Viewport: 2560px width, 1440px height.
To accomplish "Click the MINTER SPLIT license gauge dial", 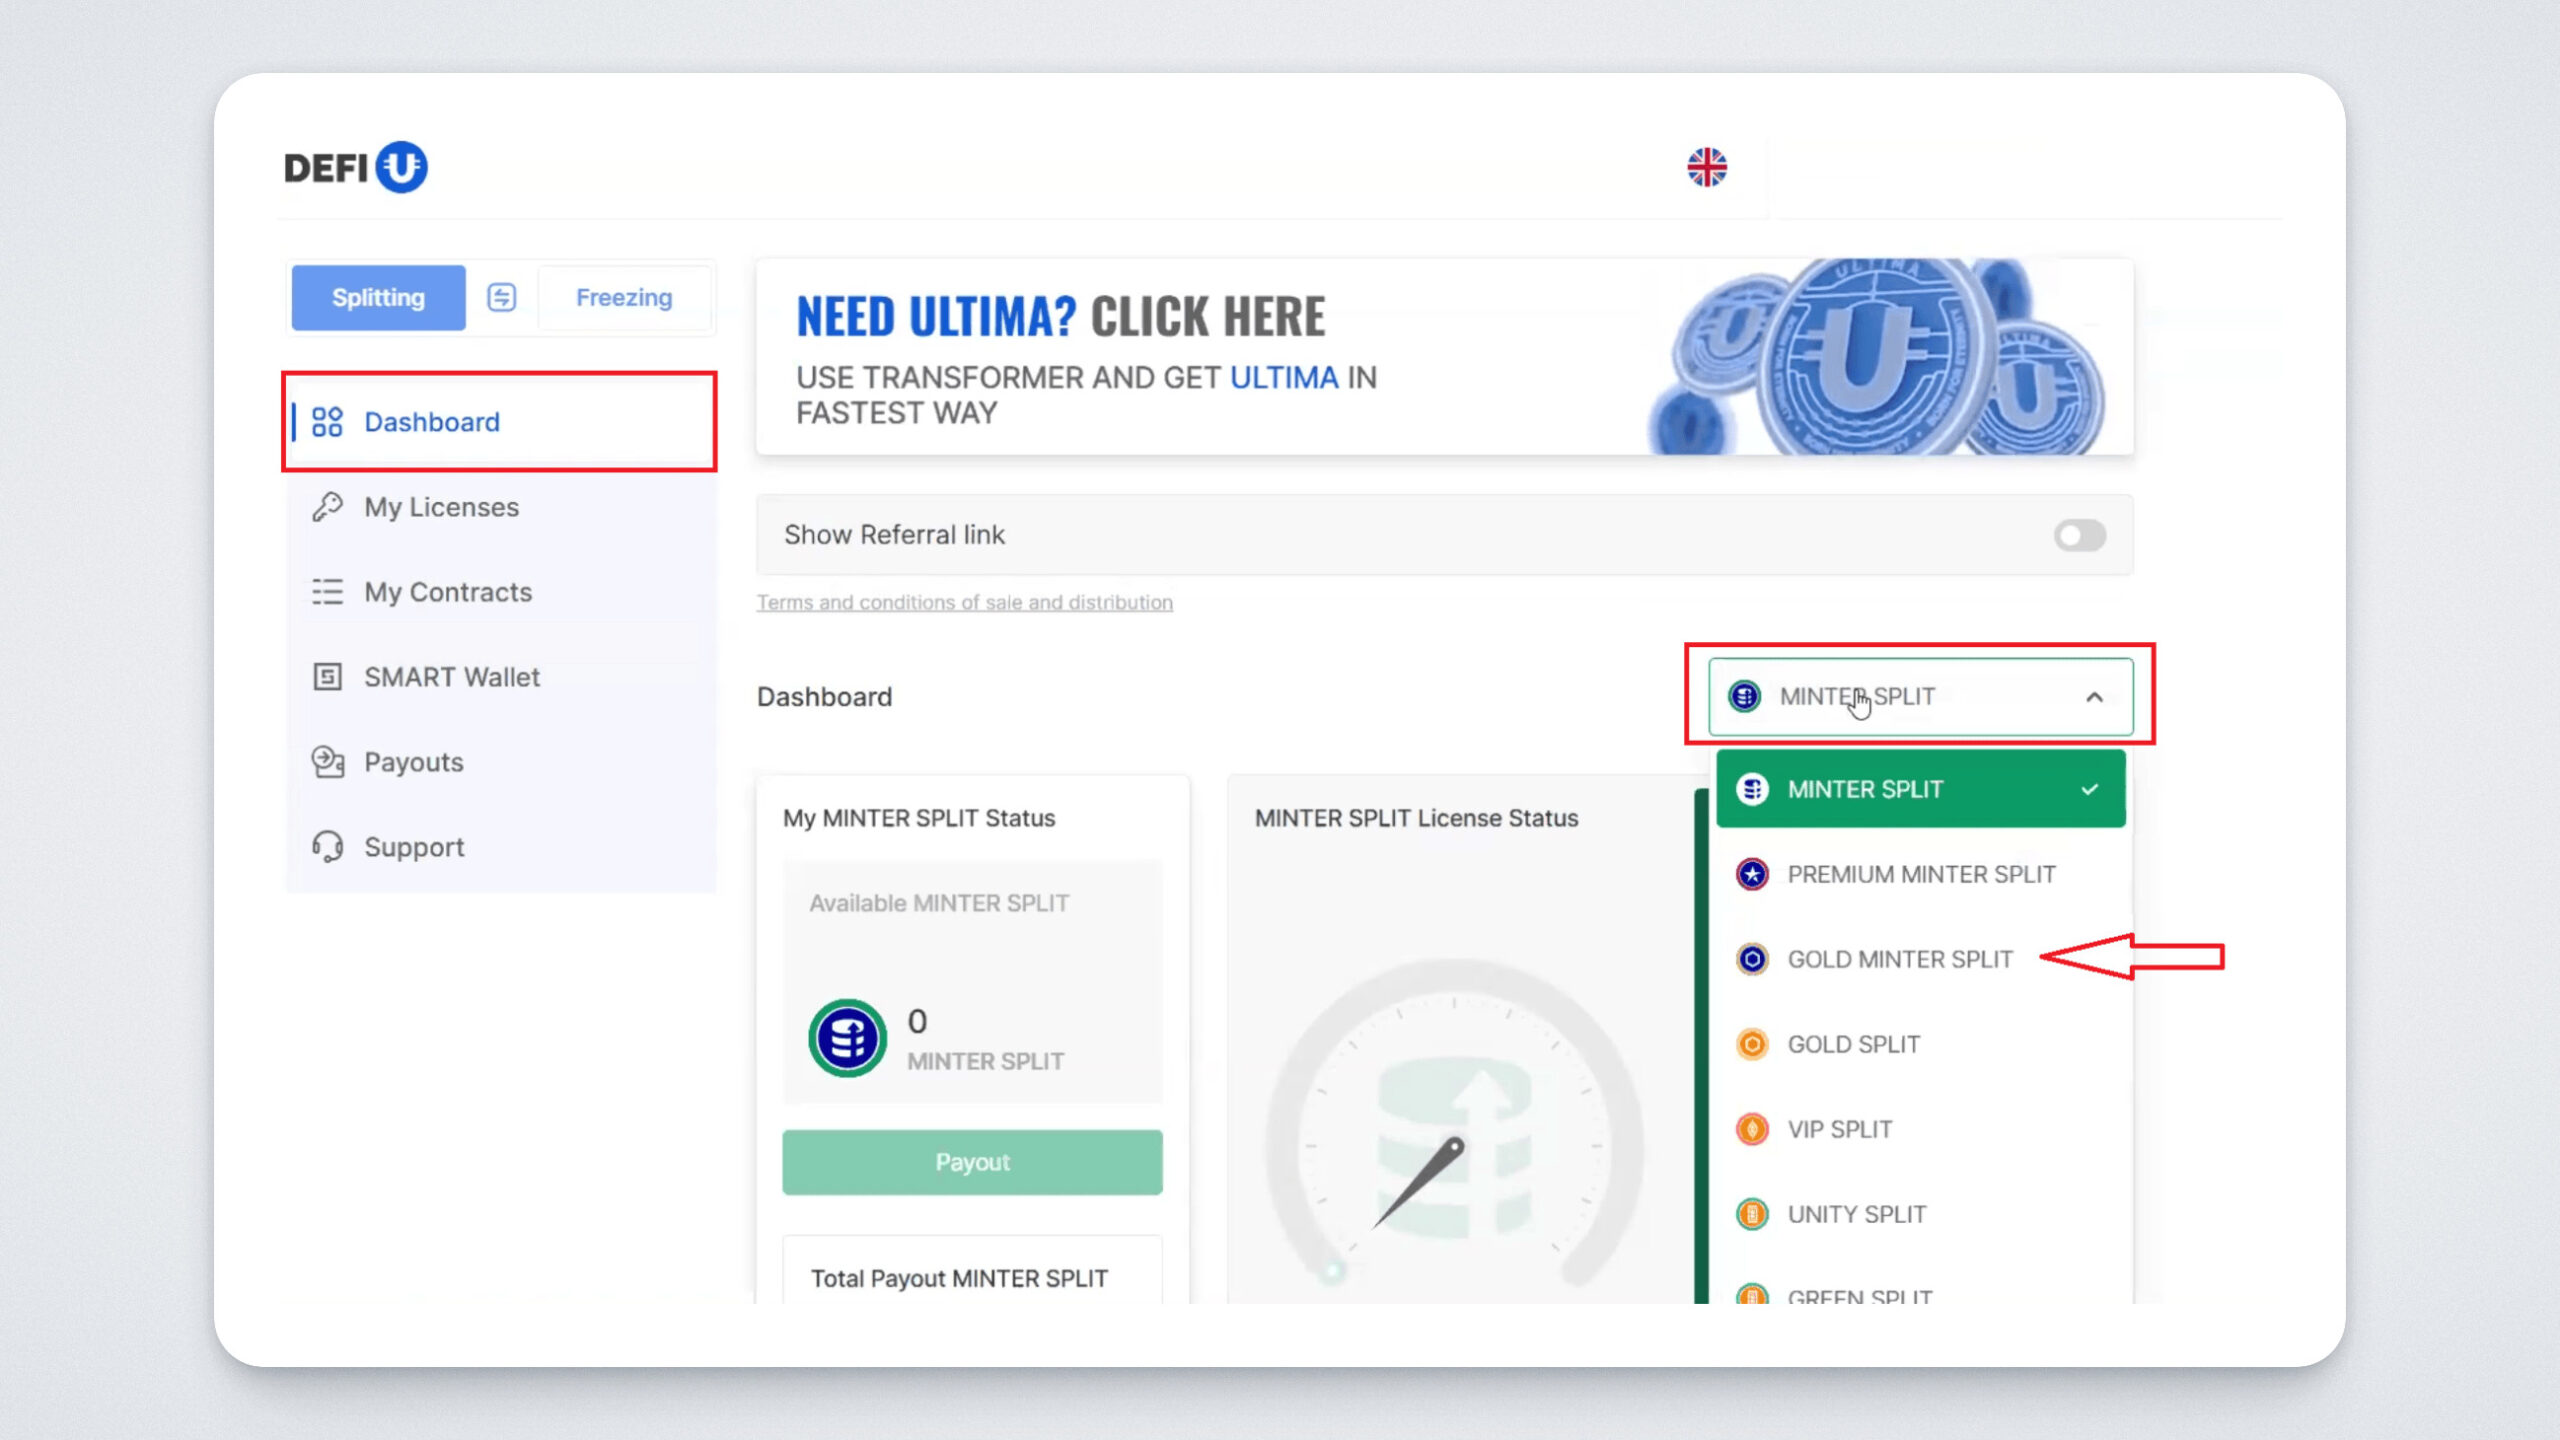I will coord(1453,1130).
